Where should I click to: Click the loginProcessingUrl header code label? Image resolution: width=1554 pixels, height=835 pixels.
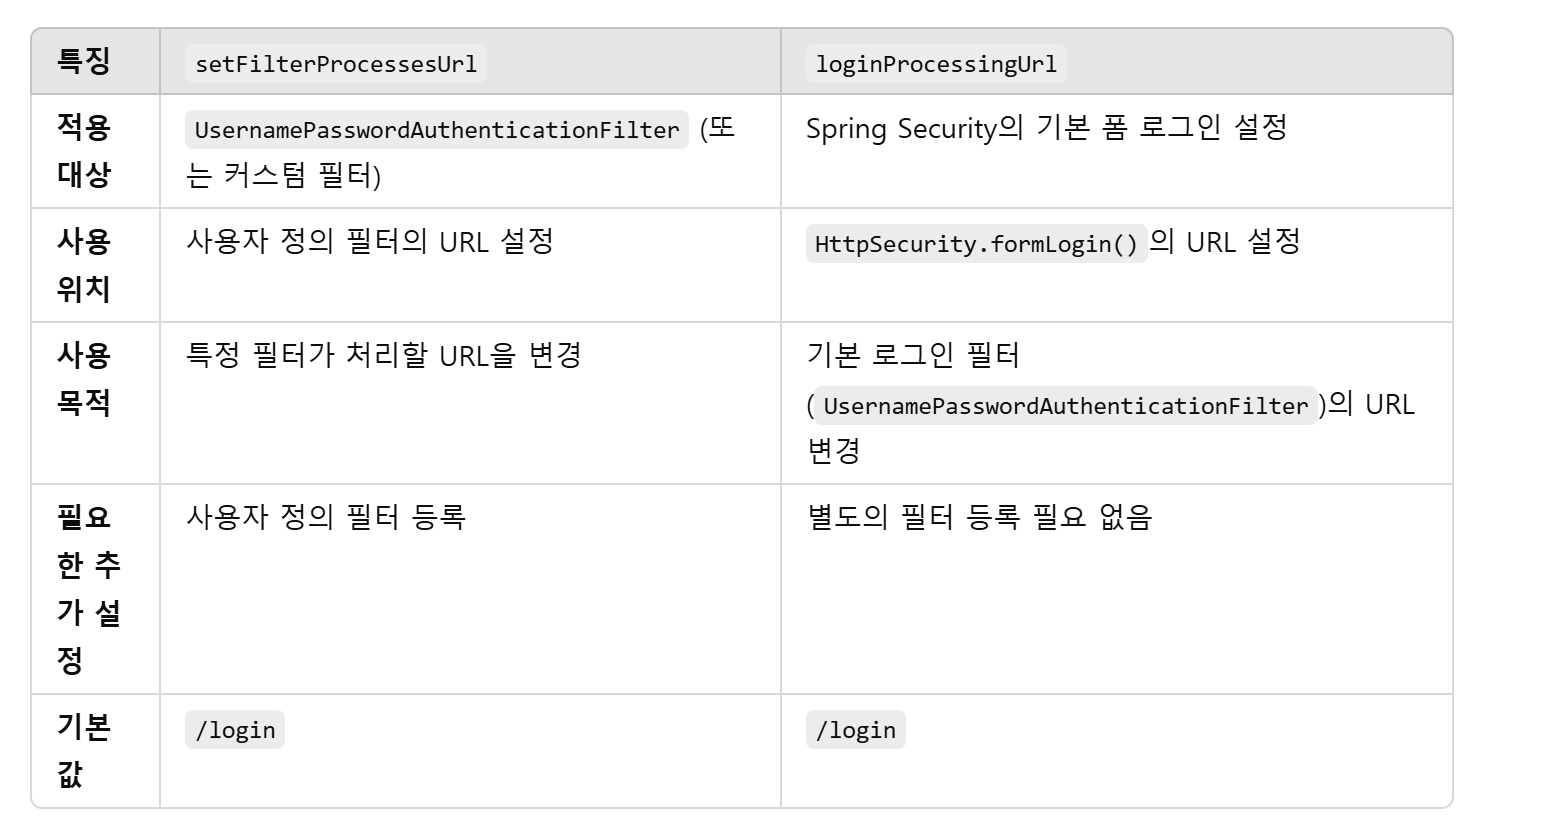pos(936,64)
